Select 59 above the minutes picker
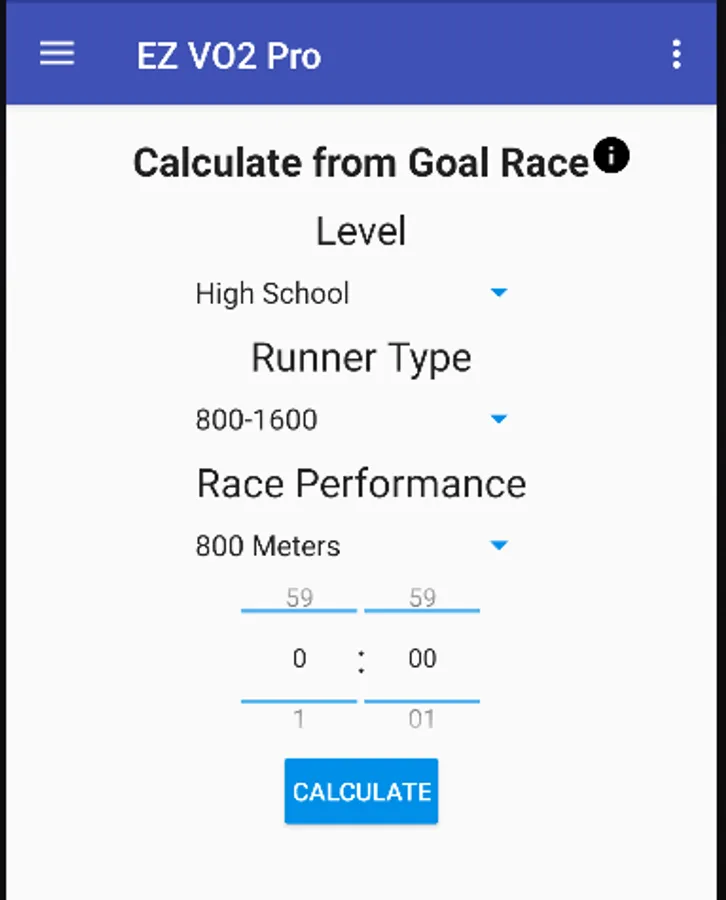The height and width of the screenshot is (900, 726). point(299,598)
